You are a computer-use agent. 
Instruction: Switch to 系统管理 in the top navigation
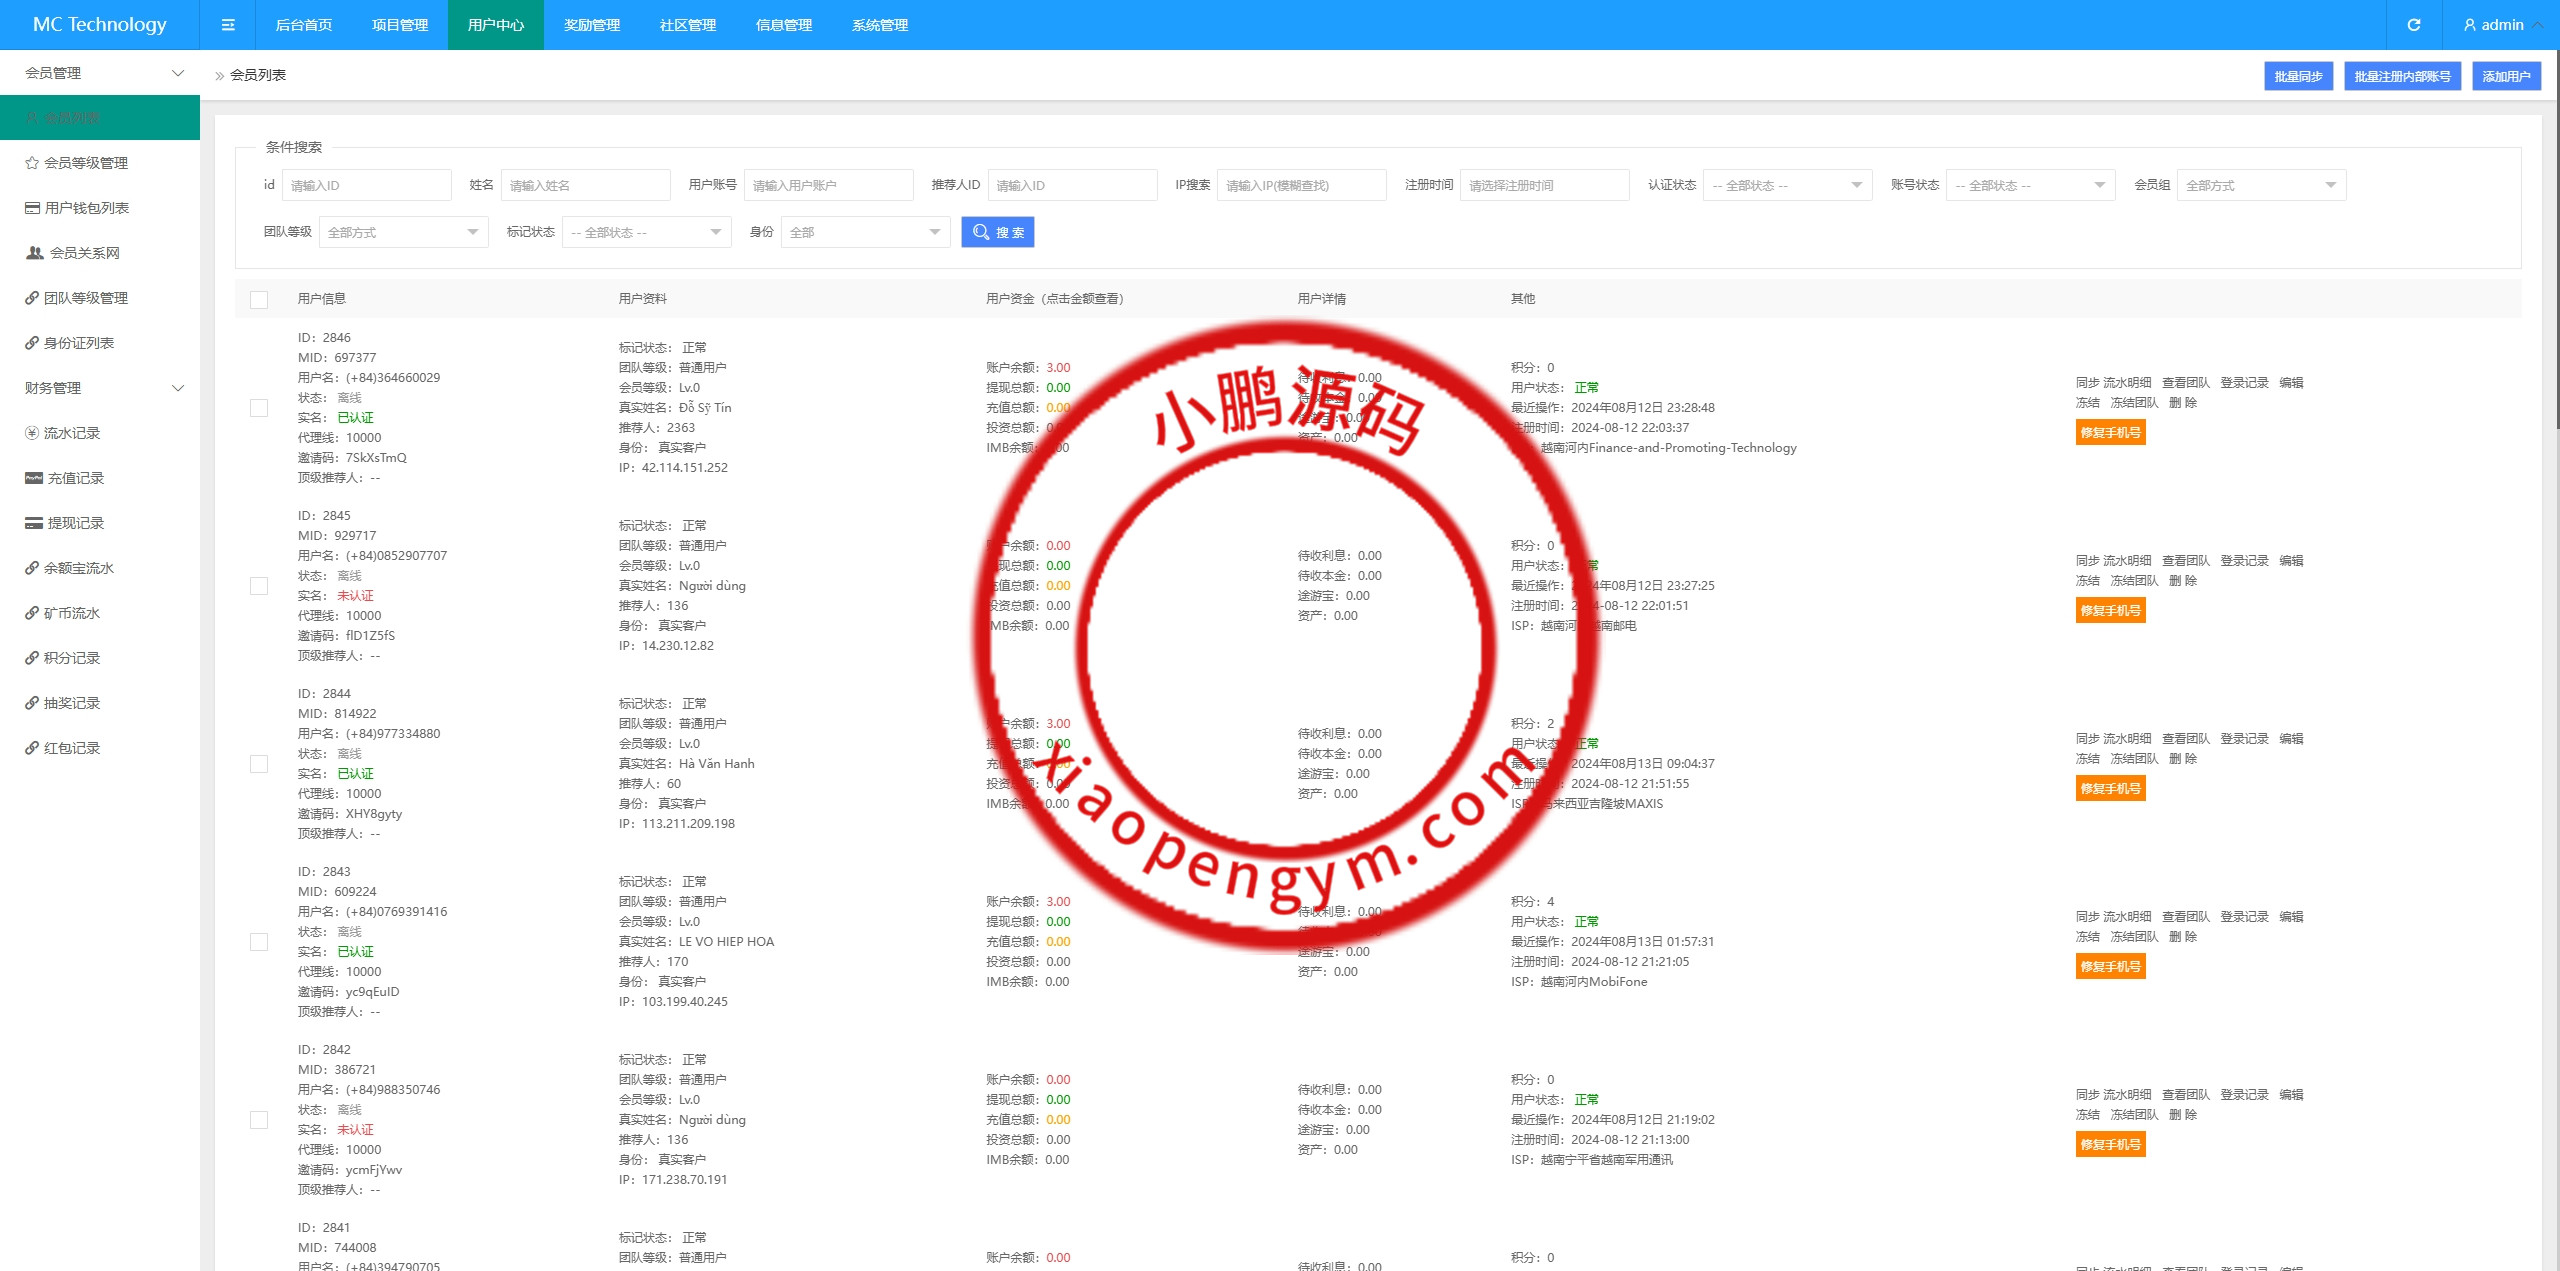coord(879,25)
